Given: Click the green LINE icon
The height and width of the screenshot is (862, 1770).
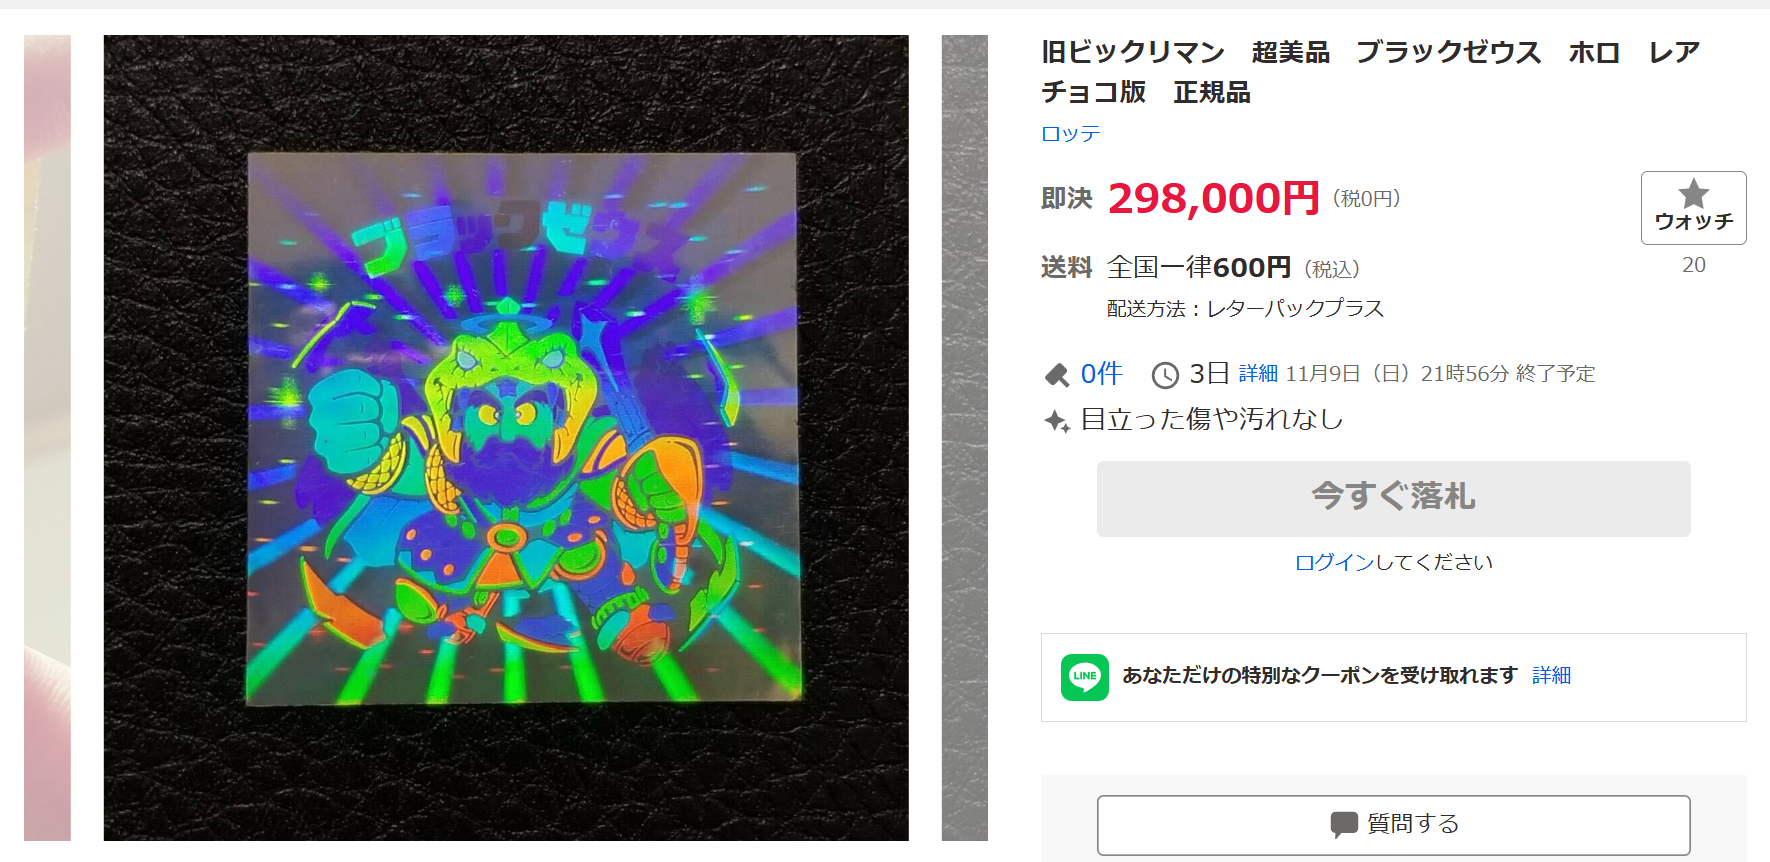Looking at the screenshot, I should pos(1085,677).
